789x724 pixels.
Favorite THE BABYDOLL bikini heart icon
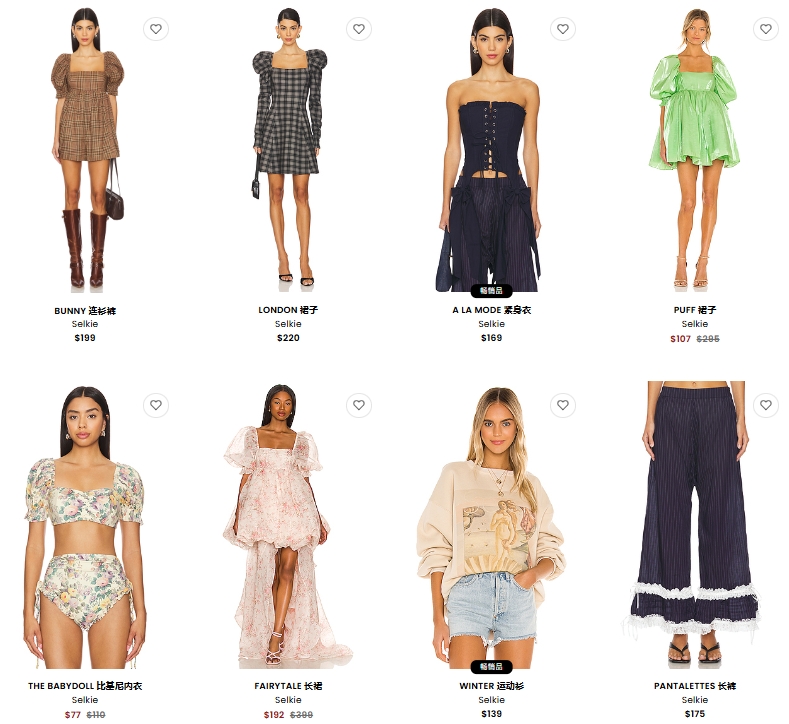(156, 405)
